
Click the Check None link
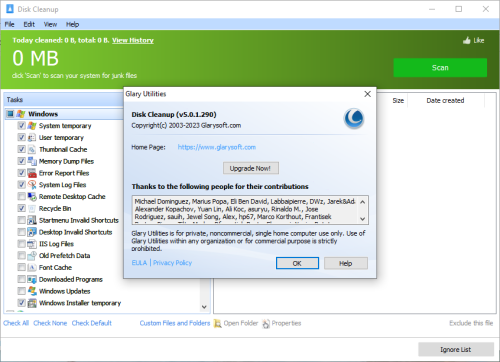[x=50, y=323]
